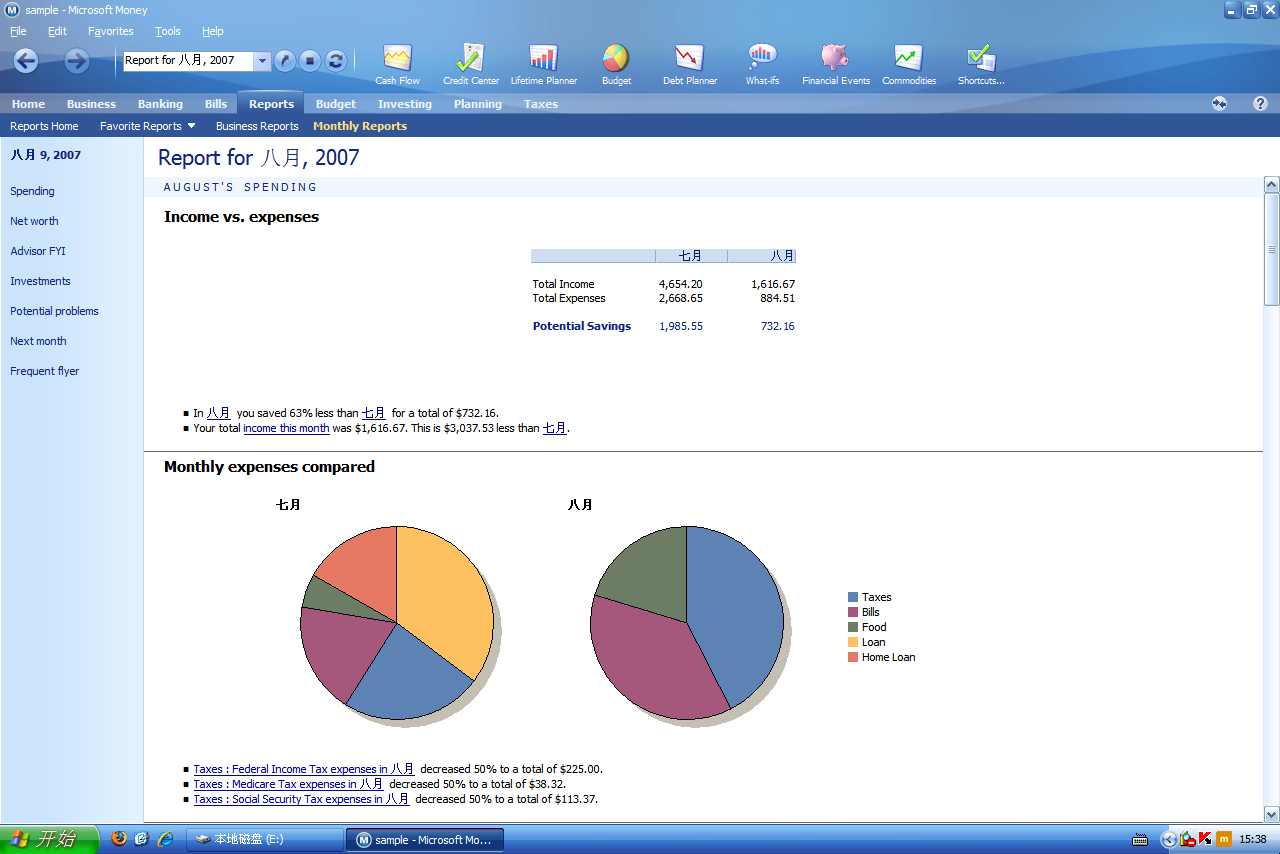Open the Credit Center

pos(470,62)
